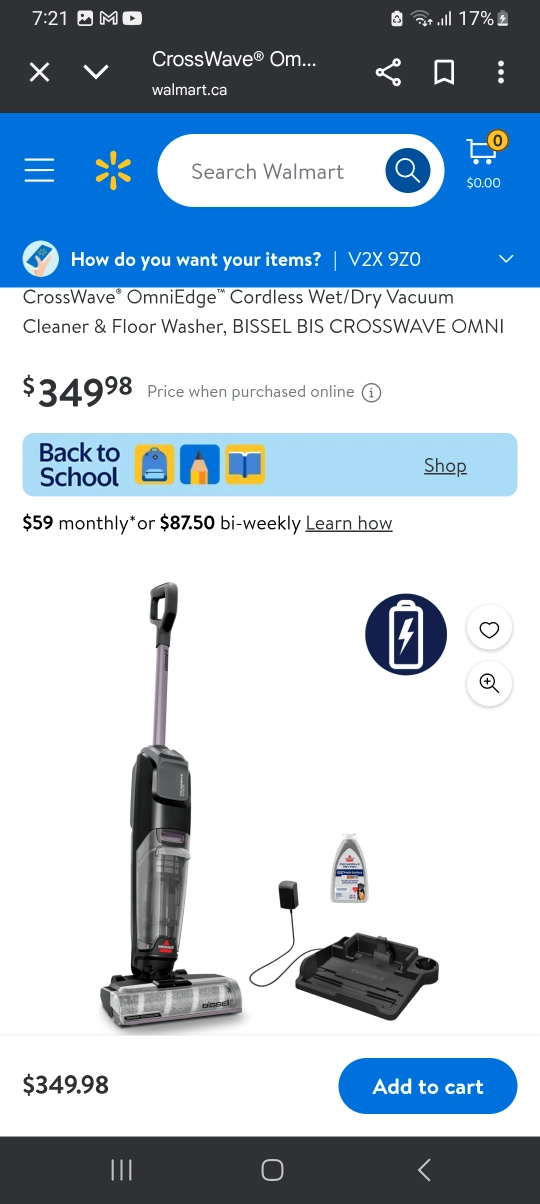
Task: Zoom into the product image with magnifier
Action: point(489,683)
